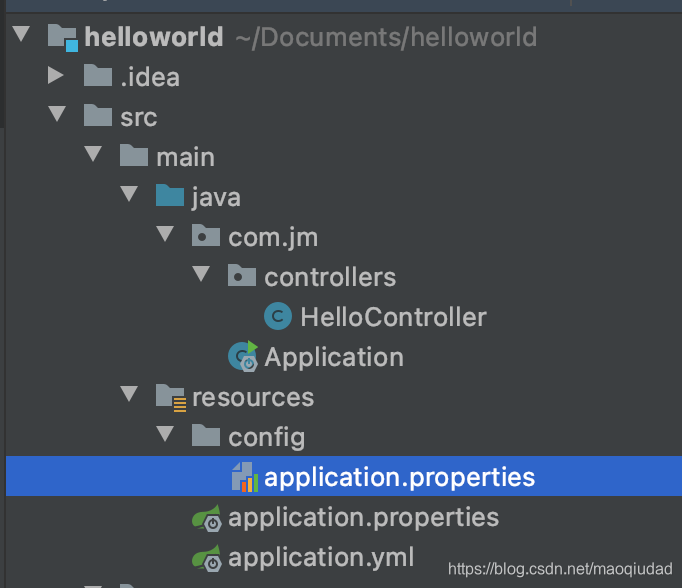Select the helloworld project name
The height and width of the screenshot is (588, 682).
[154, 37]
